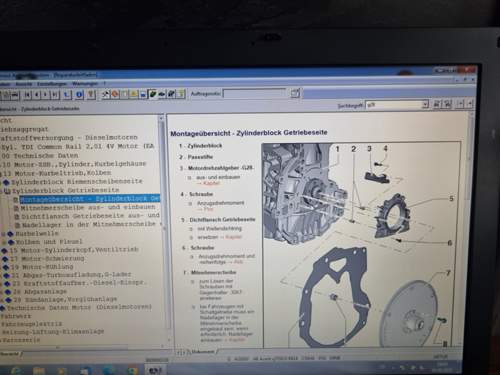Screen dimensions: 500x375
Task: Switch to the Dokument tab at bottom
Action: (x=203, y=352)
